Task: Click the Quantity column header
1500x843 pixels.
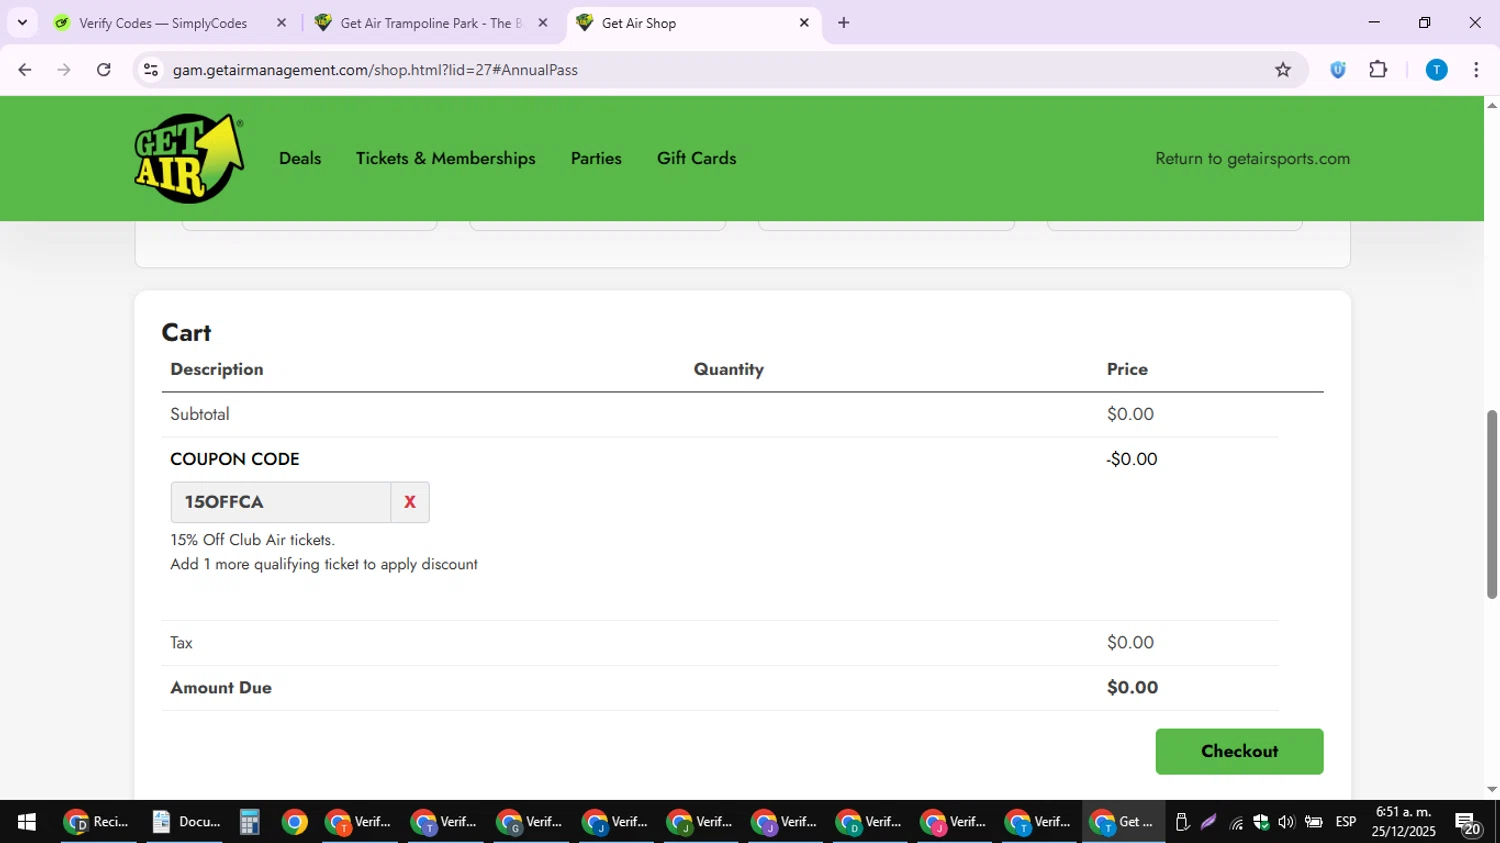Action: 729,369
